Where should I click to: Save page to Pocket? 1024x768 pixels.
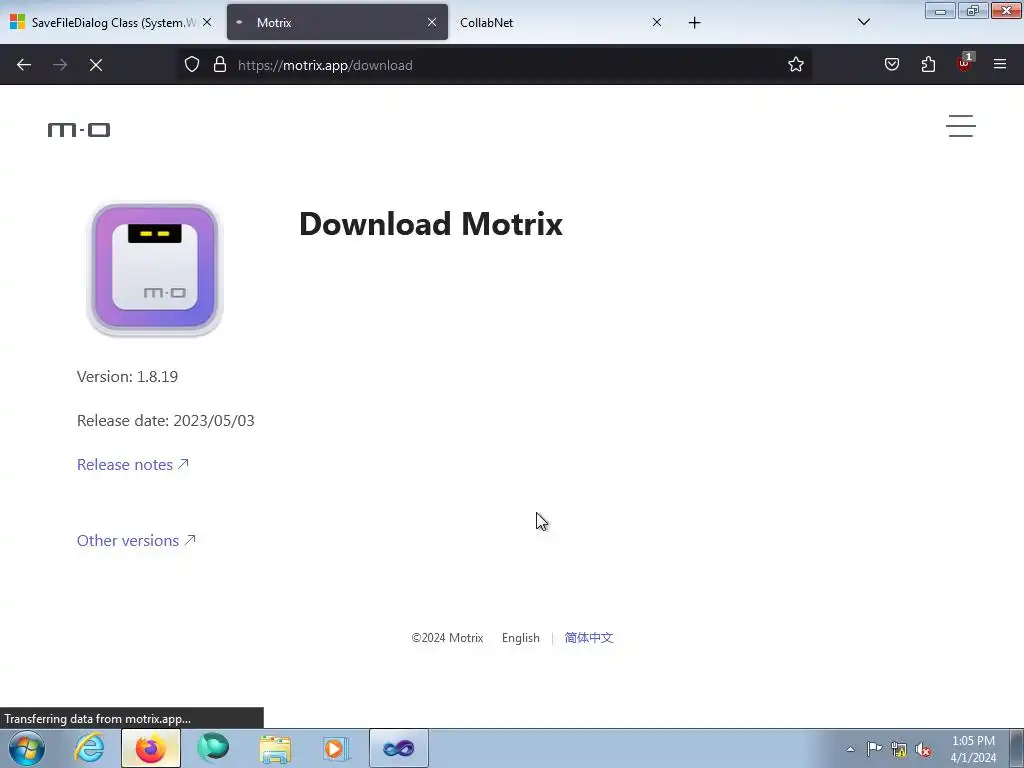(x=892, y=65)
